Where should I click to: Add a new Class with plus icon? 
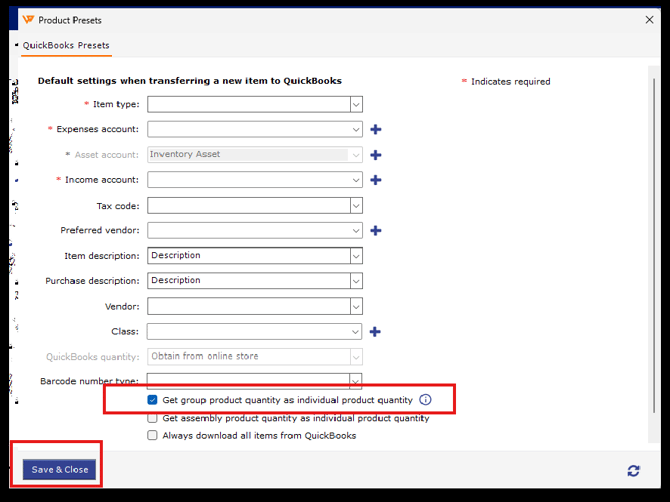pos(375,332)
